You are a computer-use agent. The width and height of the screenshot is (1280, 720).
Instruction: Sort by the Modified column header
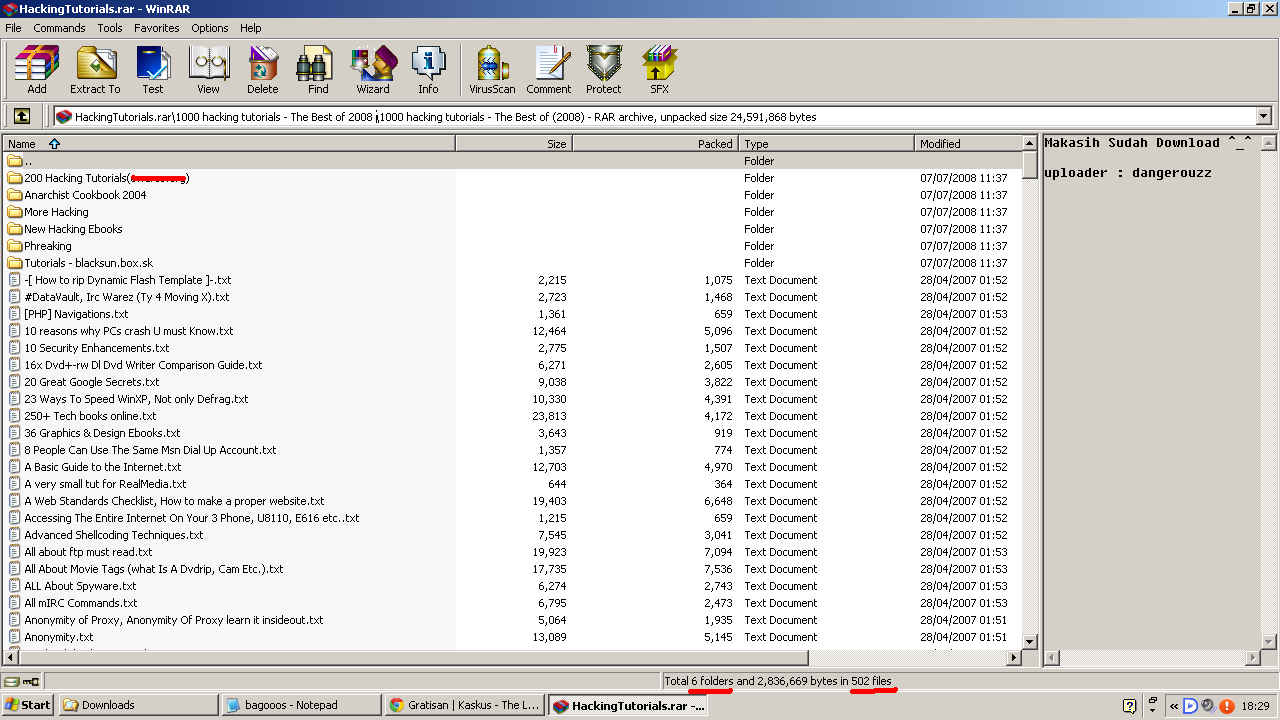coord(968,144)
